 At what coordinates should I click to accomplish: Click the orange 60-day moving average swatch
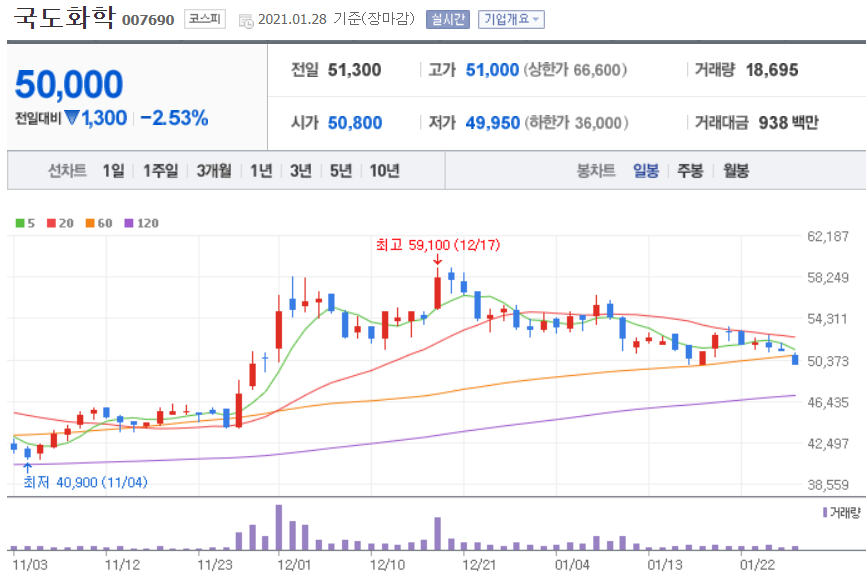(90, 223)
